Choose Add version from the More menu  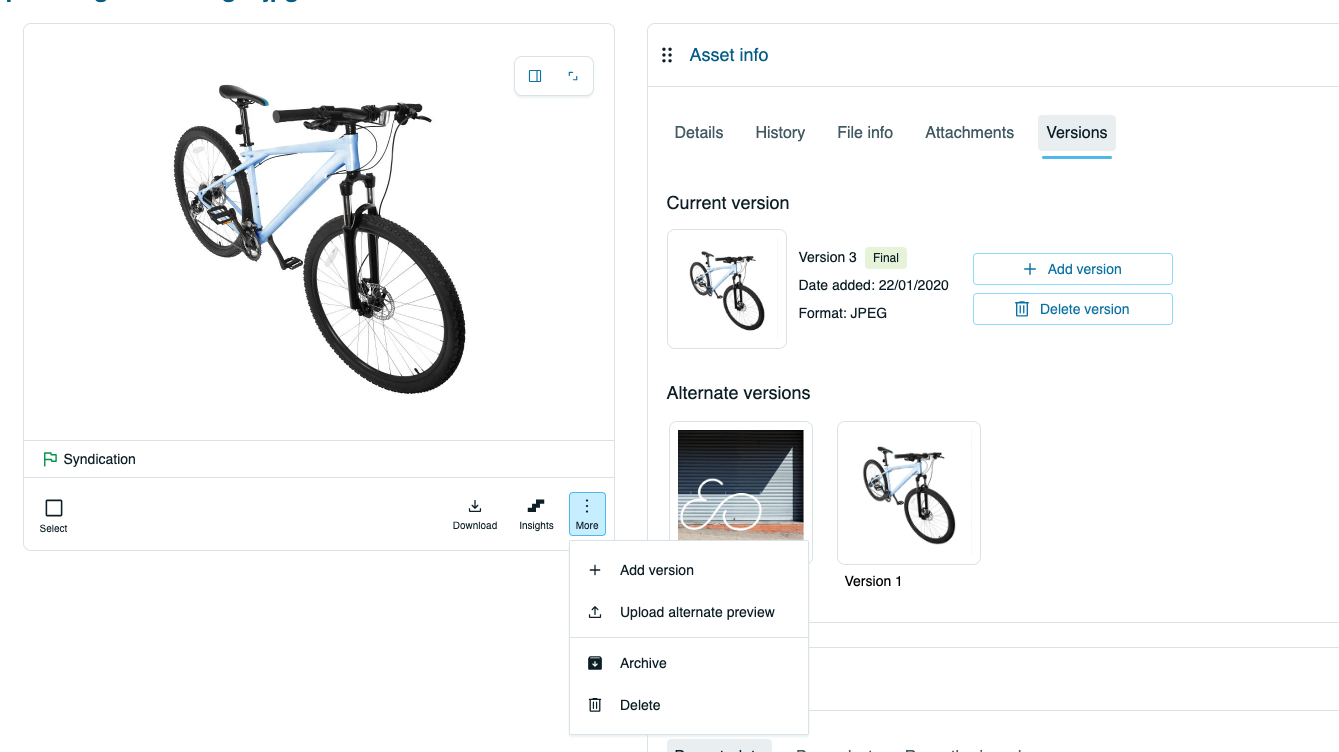coord(688,570)
